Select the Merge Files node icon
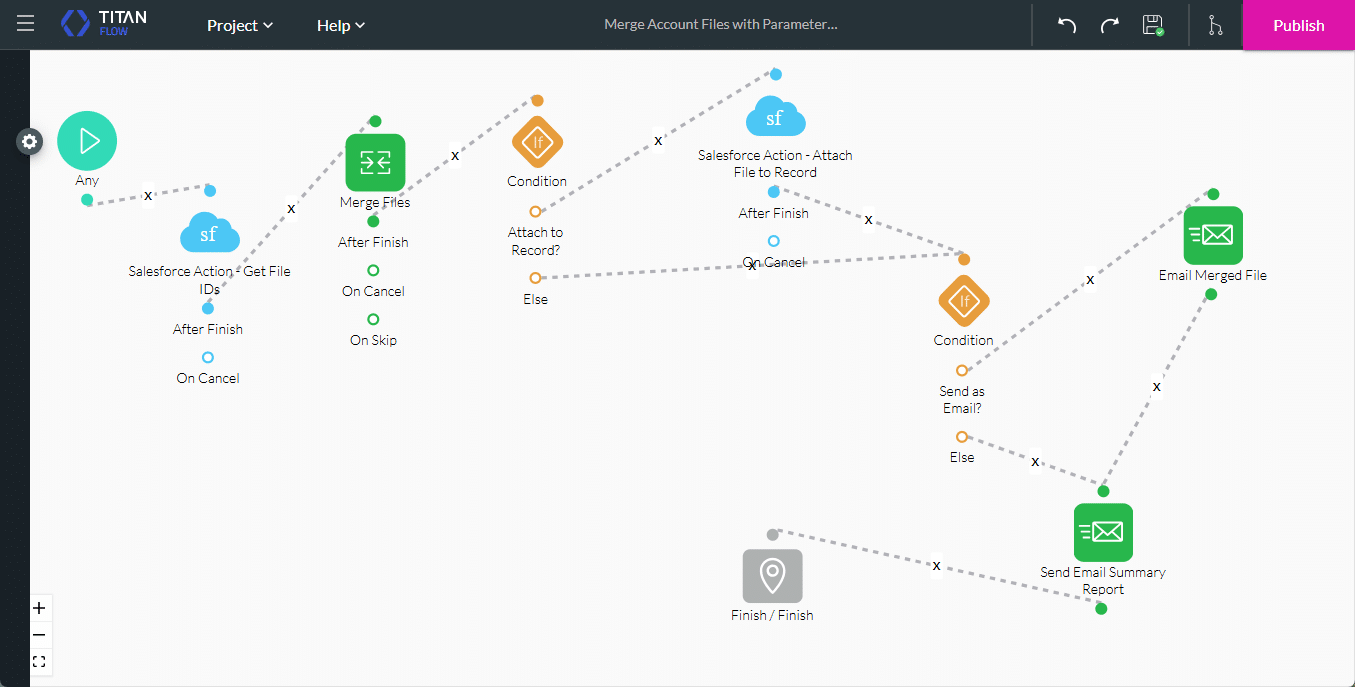This screenshot has height=687, width=1355. tap(375, 162)
